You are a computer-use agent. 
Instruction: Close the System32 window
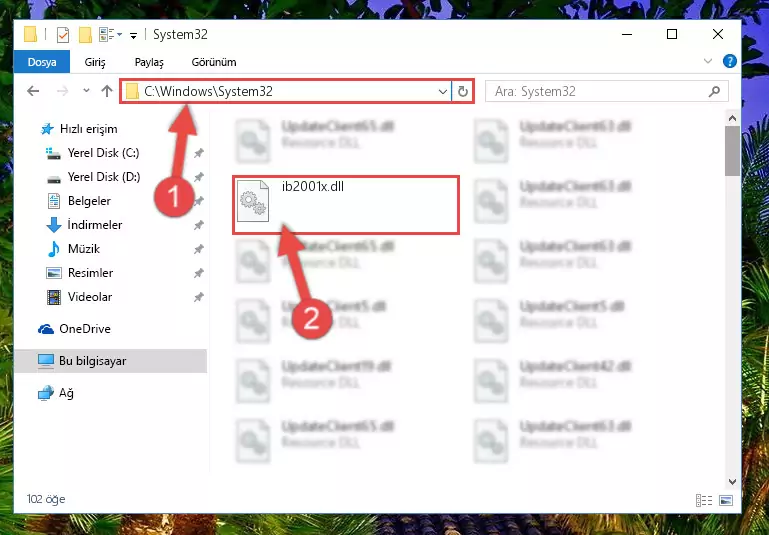coord(718,34)
